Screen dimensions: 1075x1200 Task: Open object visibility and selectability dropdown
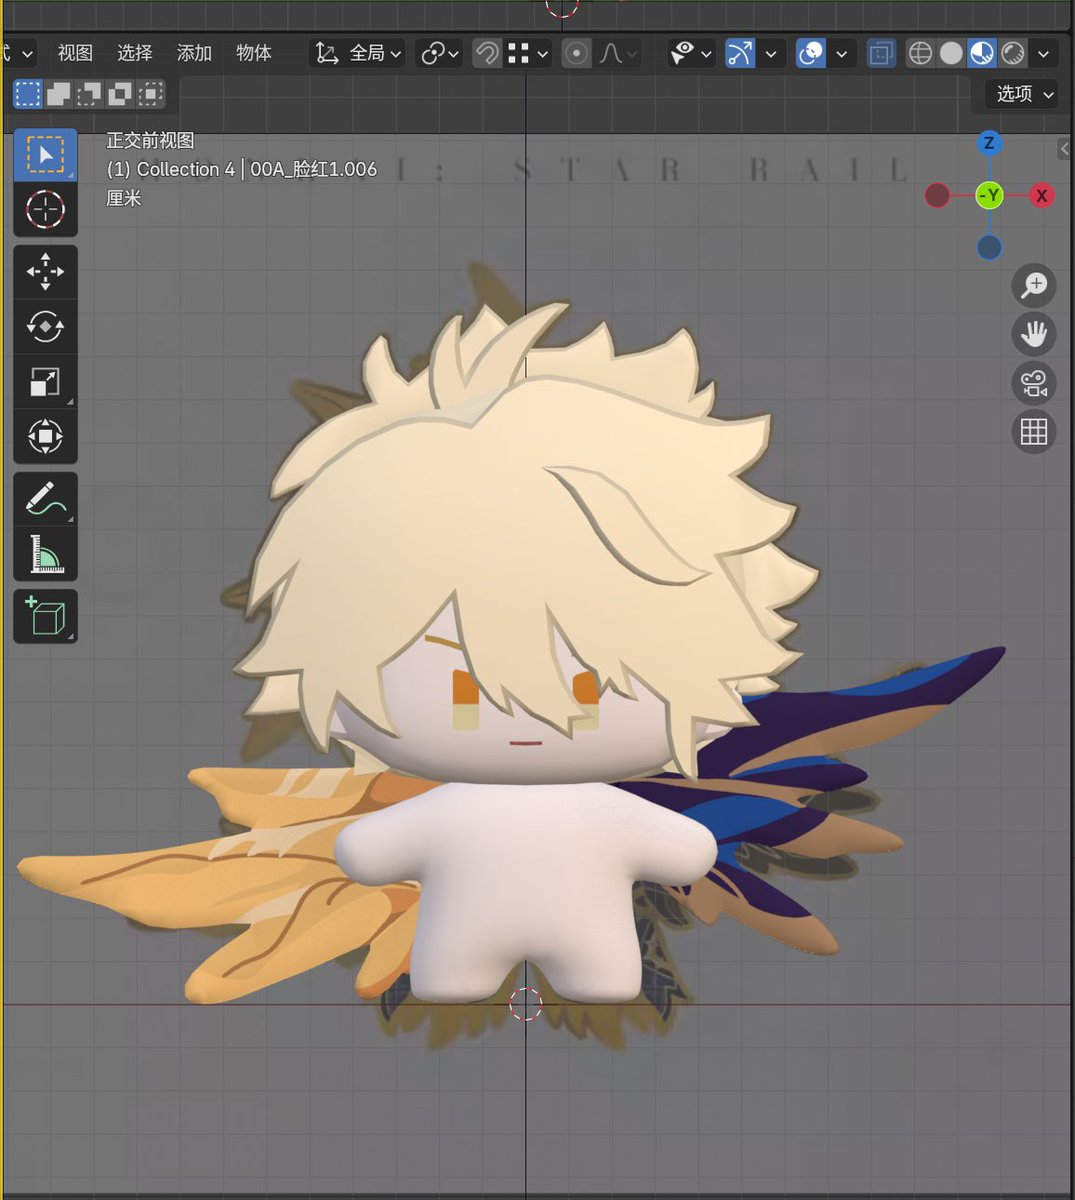tap(691, 53)
